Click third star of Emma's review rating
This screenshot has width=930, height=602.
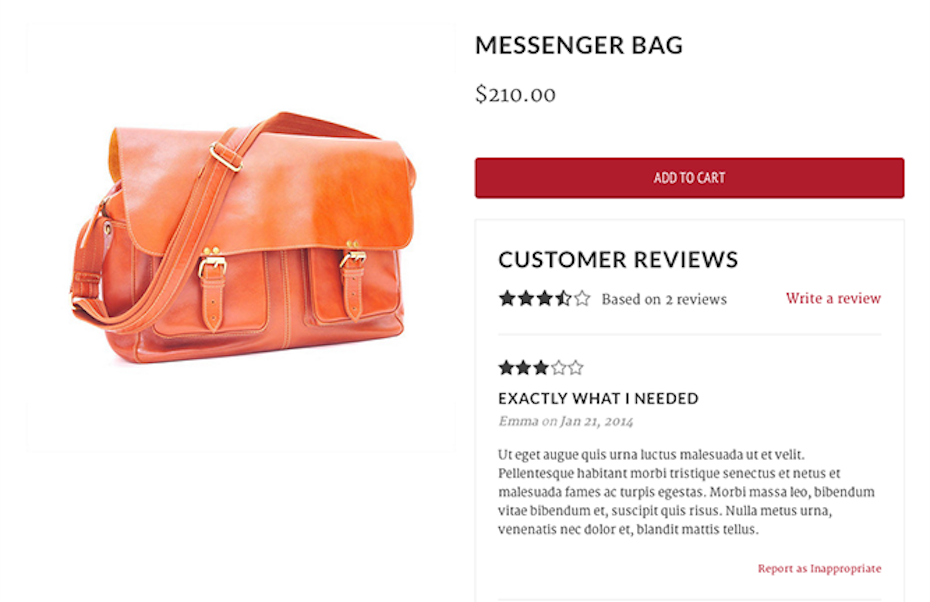click(x=540, y=368)
